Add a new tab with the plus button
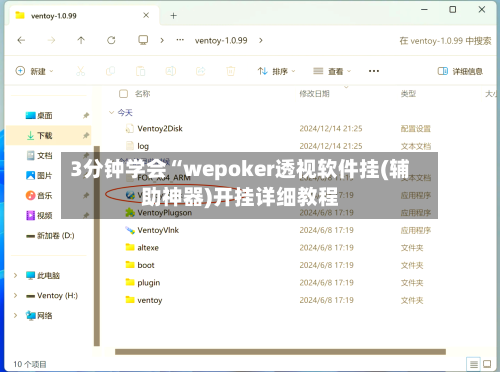The image size is (500, 372). [x=173, y=15]
